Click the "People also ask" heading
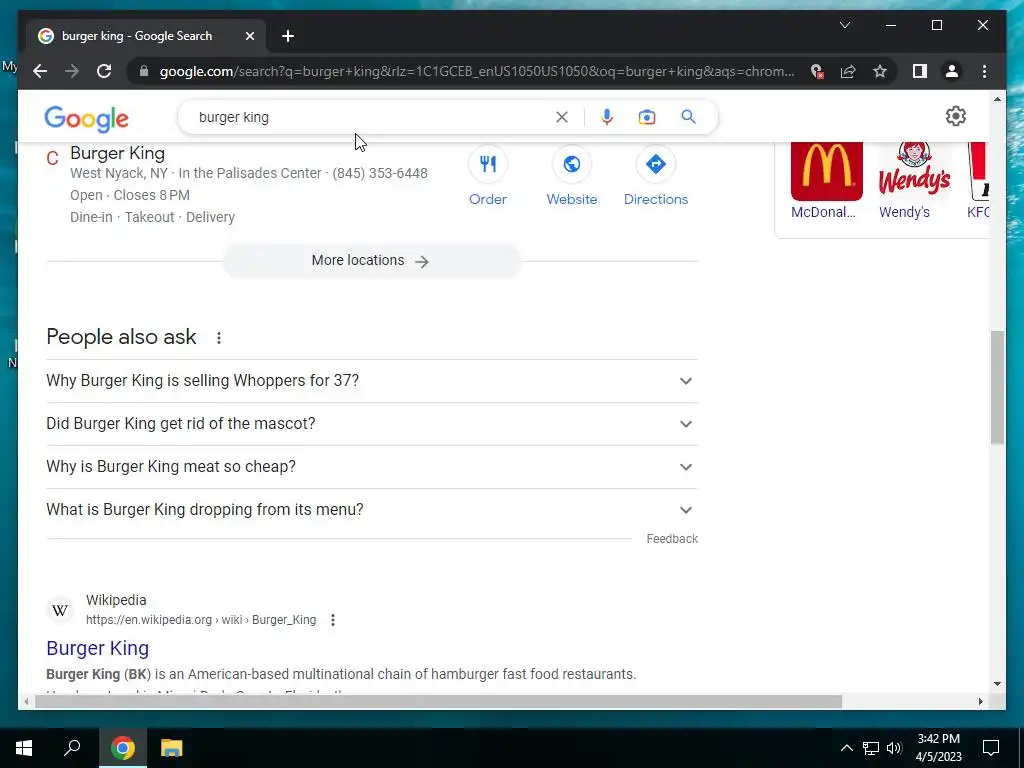1024x768 pixels. pos(121,337)
